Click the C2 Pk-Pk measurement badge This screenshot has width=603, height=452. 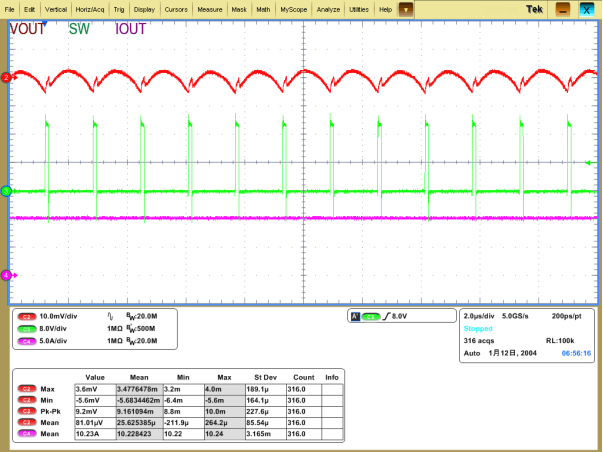27,410
